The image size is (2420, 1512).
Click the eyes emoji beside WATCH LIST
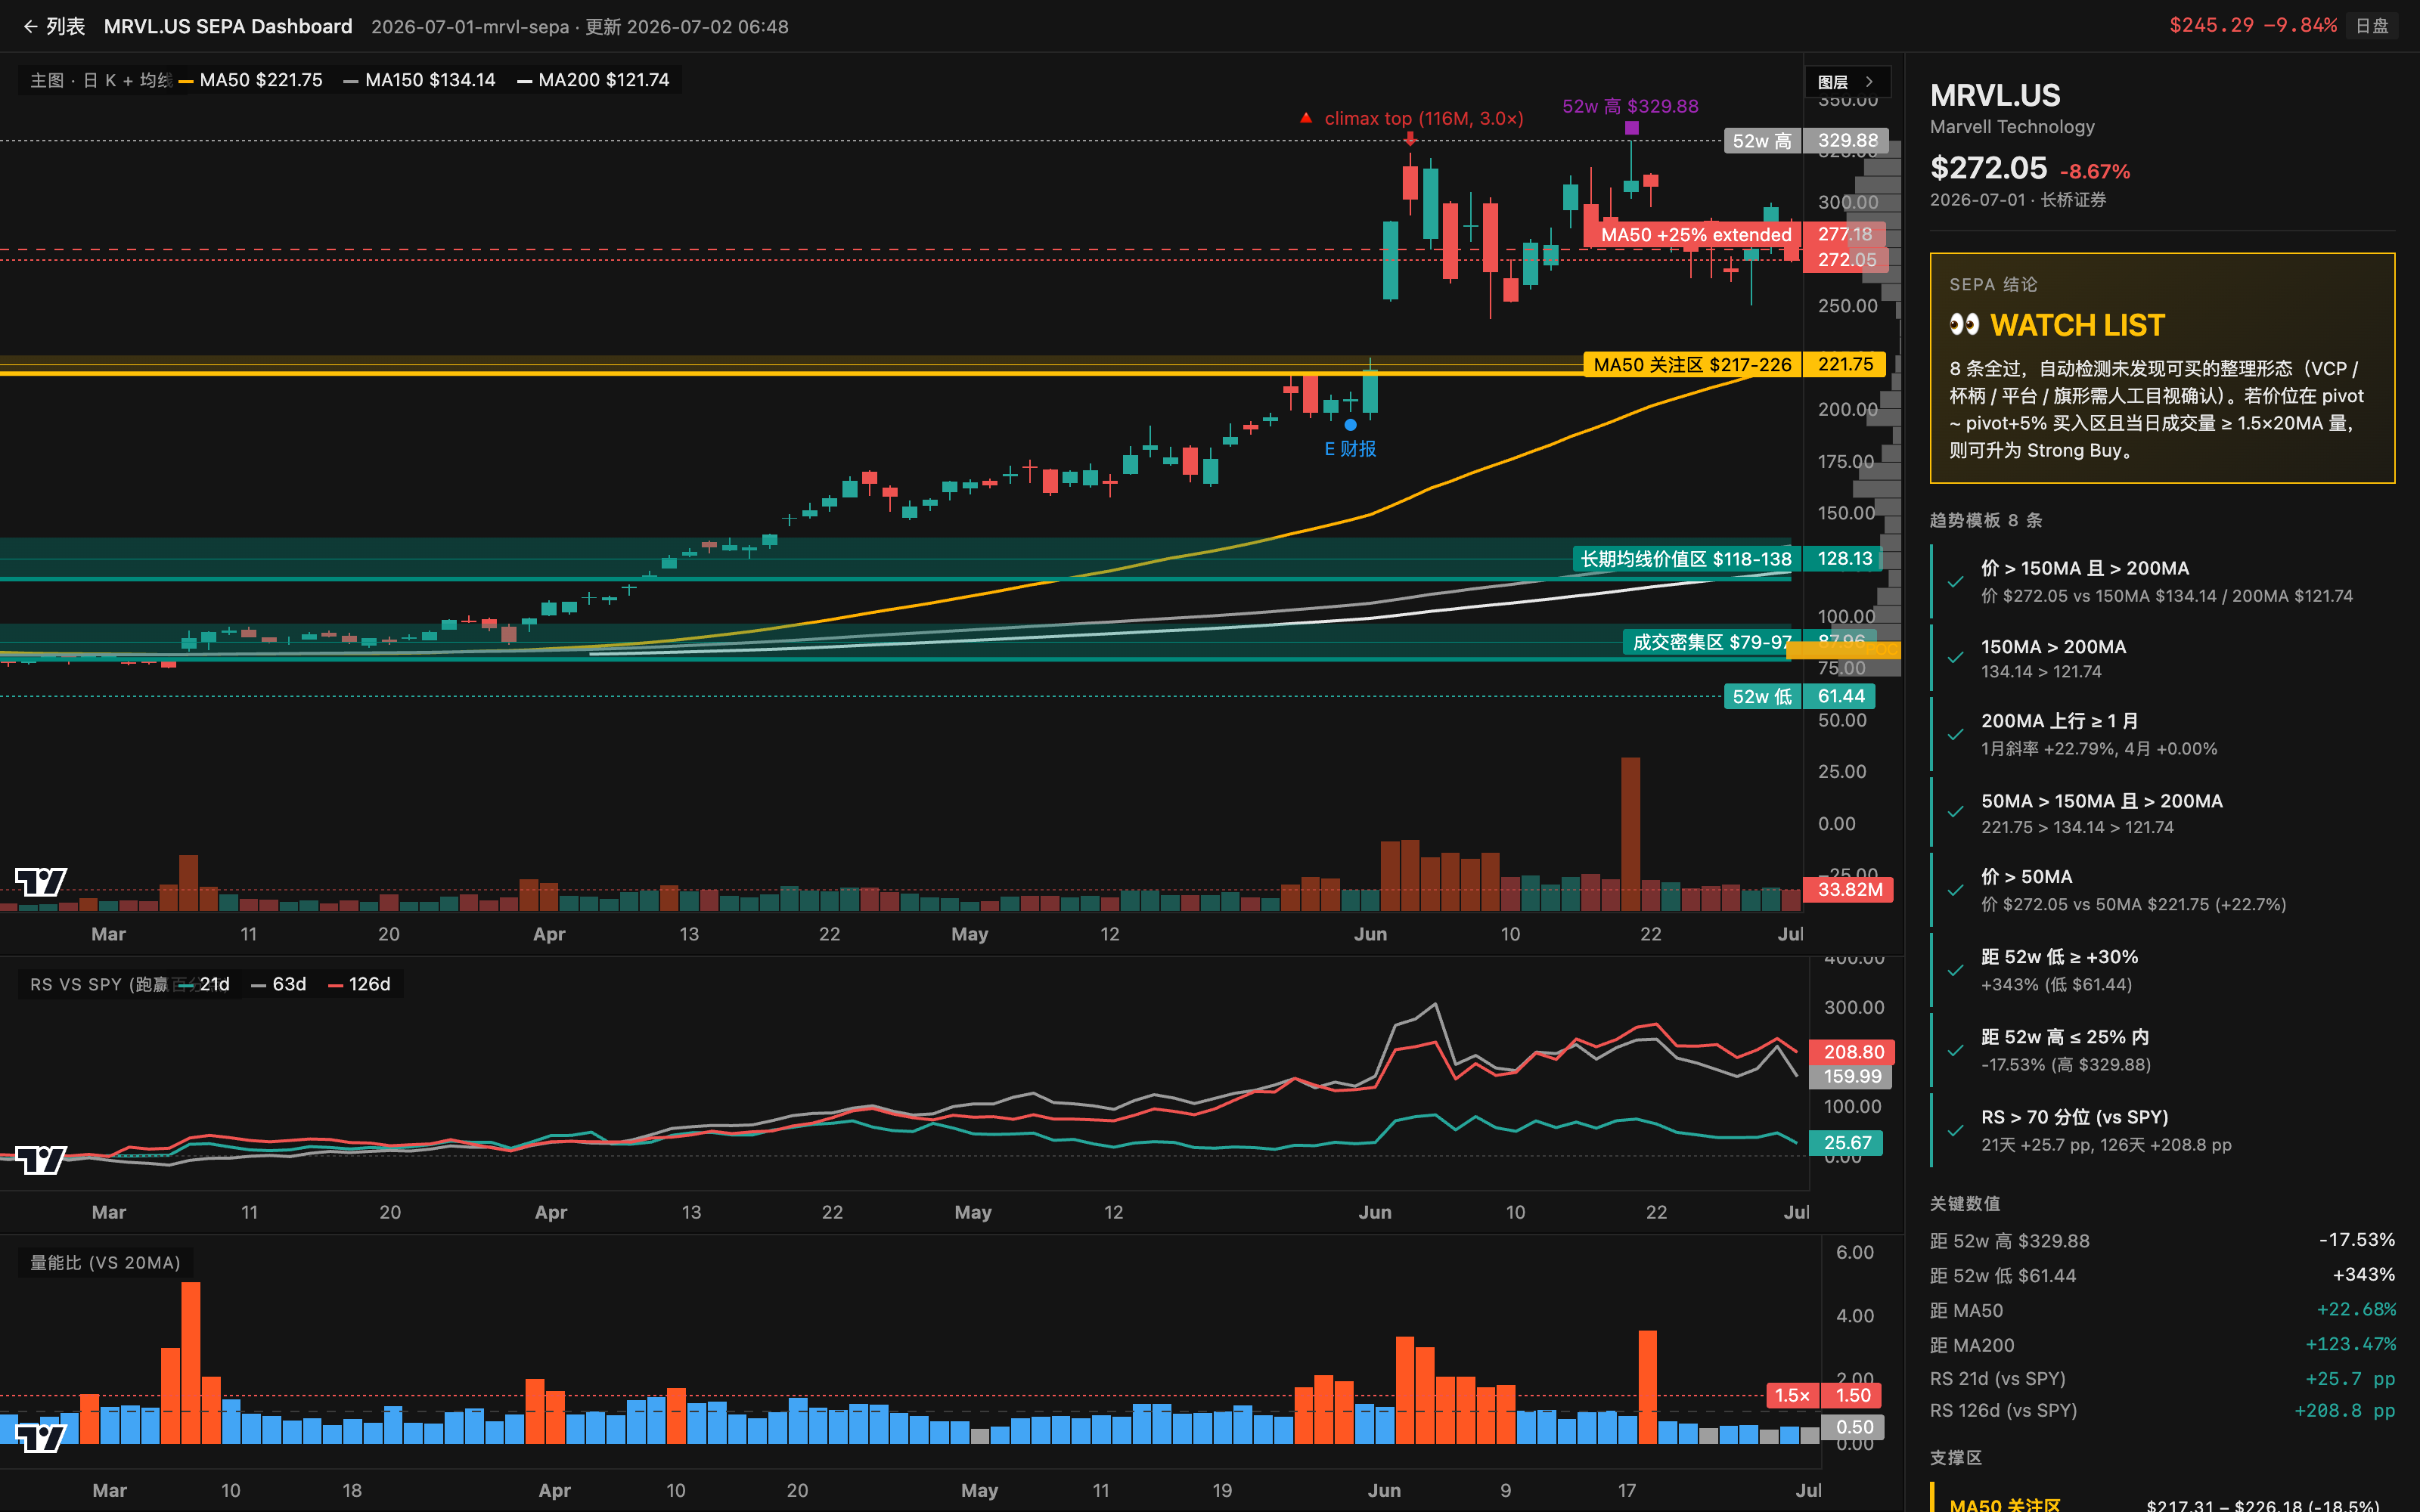click(1964, 325)
